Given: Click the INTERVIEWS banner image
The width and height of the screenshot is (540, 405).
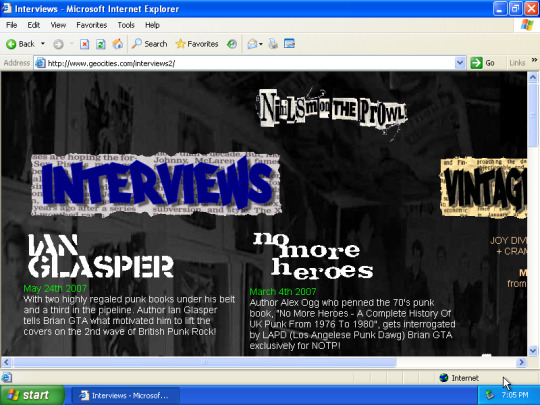Looking at the screenshot, I should (x=156, y=185).
